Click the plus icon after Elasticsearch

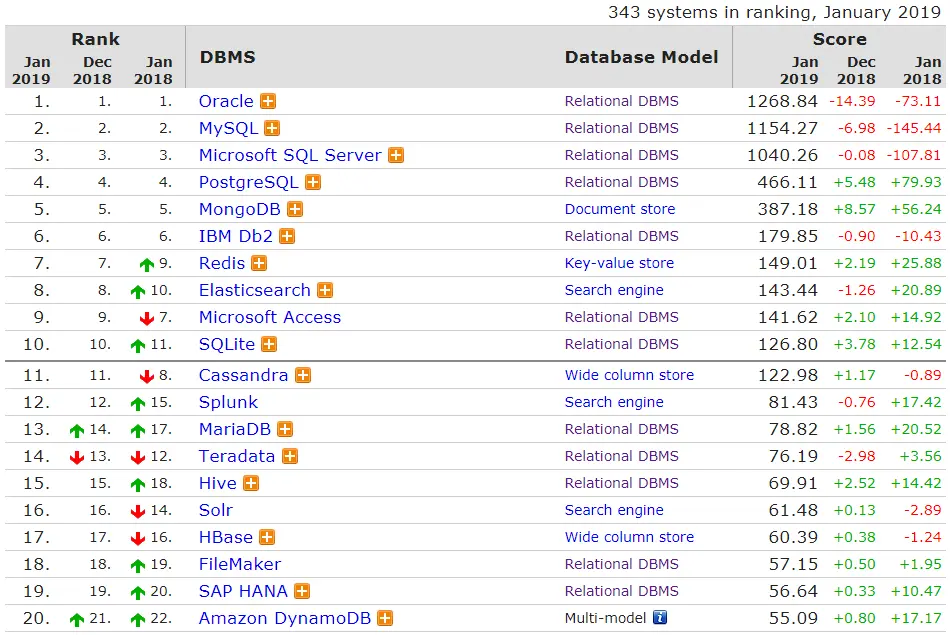click(x=325, y=290)
